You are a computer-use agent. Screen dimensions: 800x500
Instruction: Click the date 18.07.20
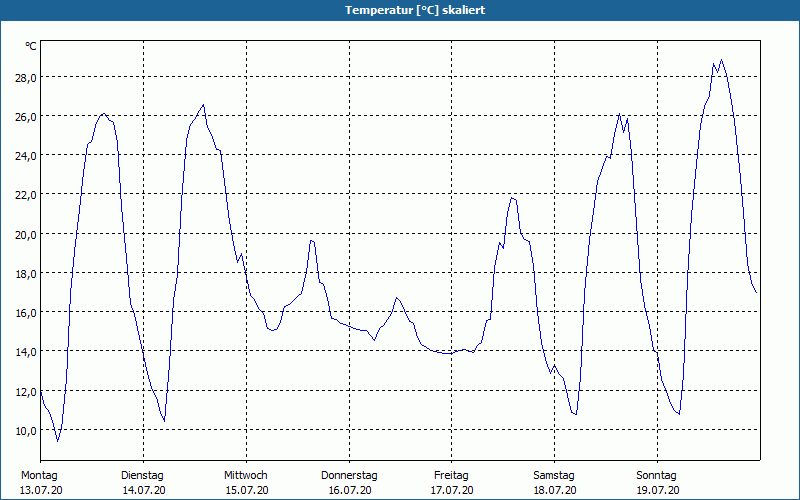tap(555, 491)
